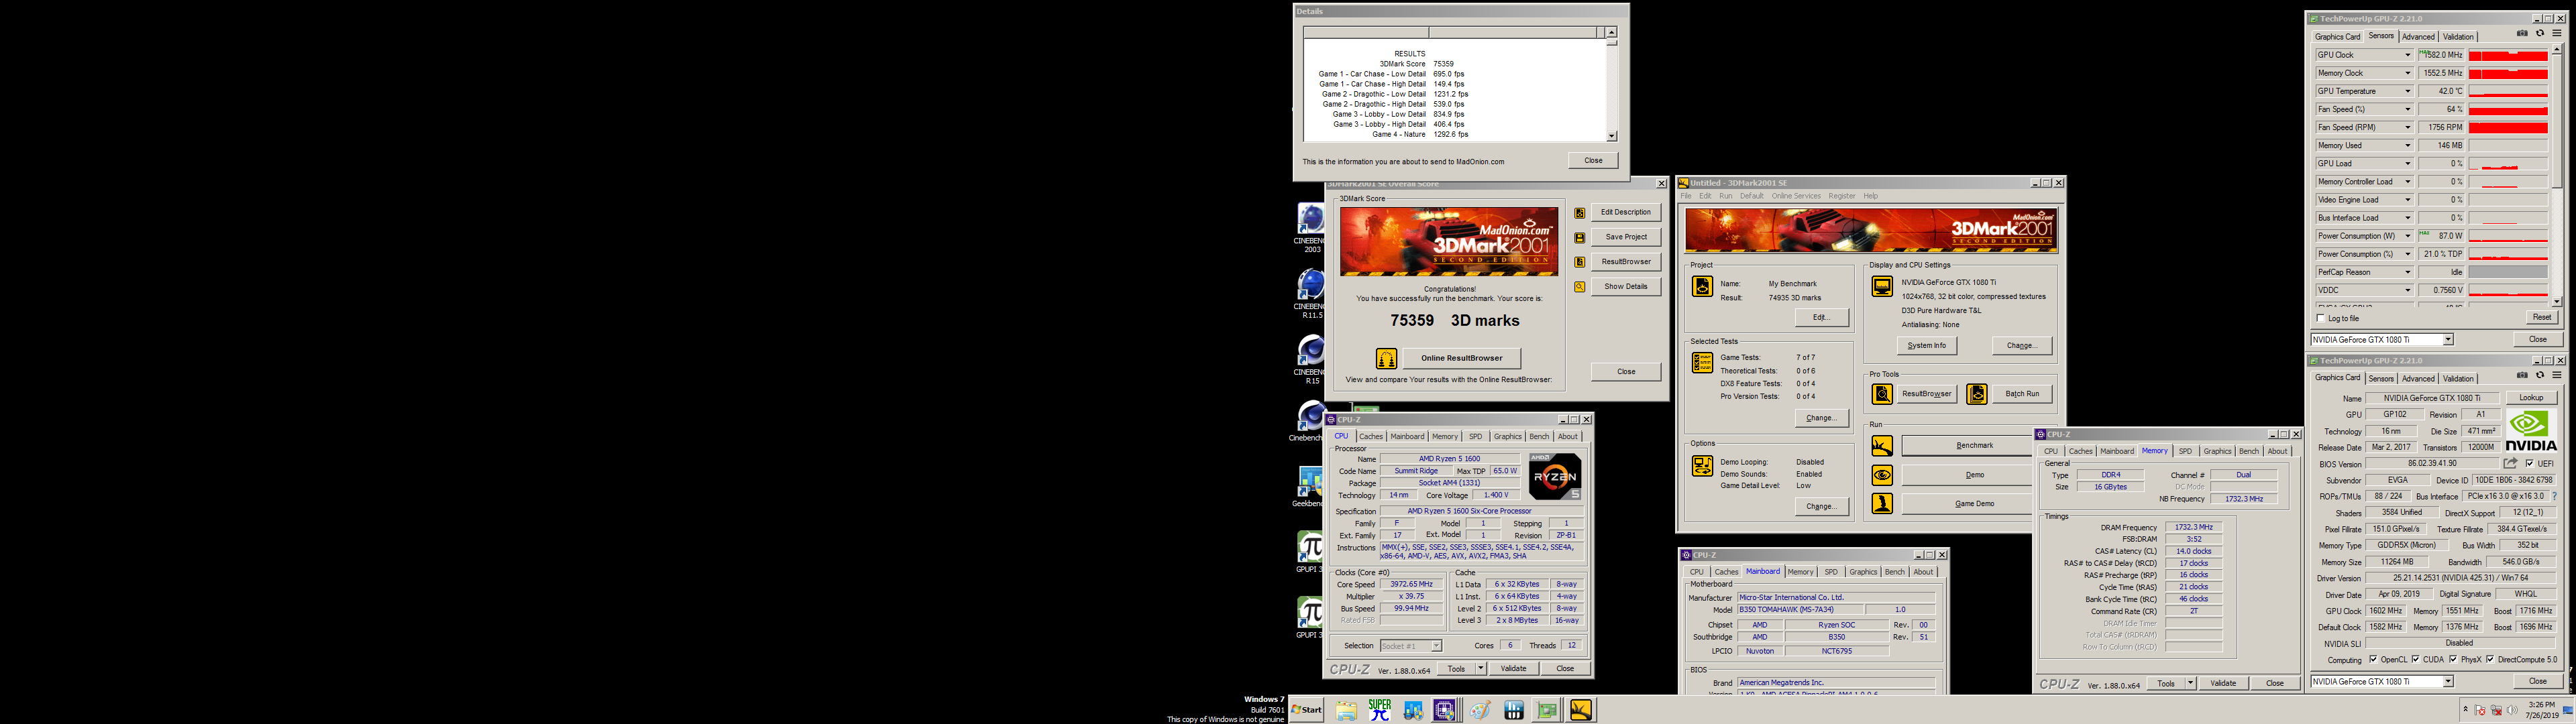Screen dimensions: 2576x724
Task: Click the Pro Tools ResultBrowser magnifier icon
Action: (x=1882, y=394)
